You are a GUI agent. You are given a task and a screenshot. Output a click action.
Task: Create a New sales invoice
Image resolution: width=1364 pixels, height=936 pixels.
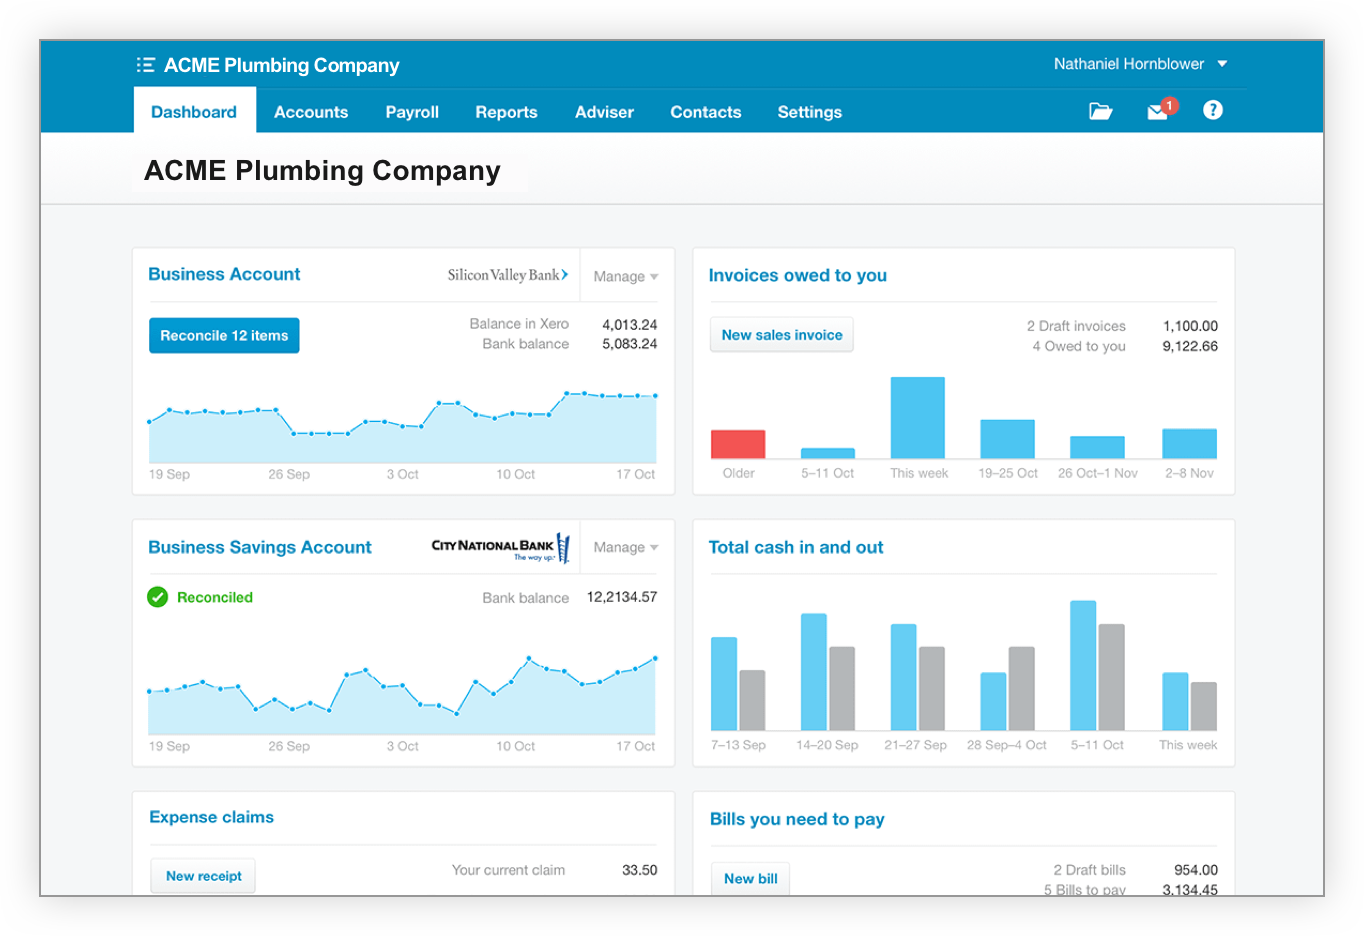pyautogui.click(x=781, y=334)
